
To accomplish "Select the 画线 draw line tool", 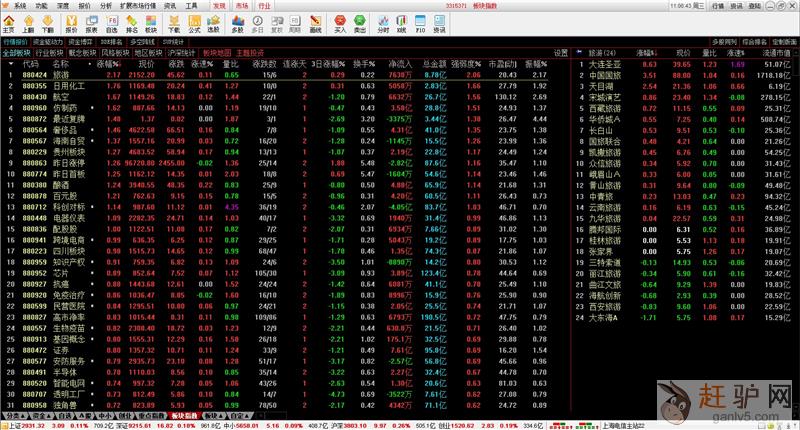I will 316,22.
